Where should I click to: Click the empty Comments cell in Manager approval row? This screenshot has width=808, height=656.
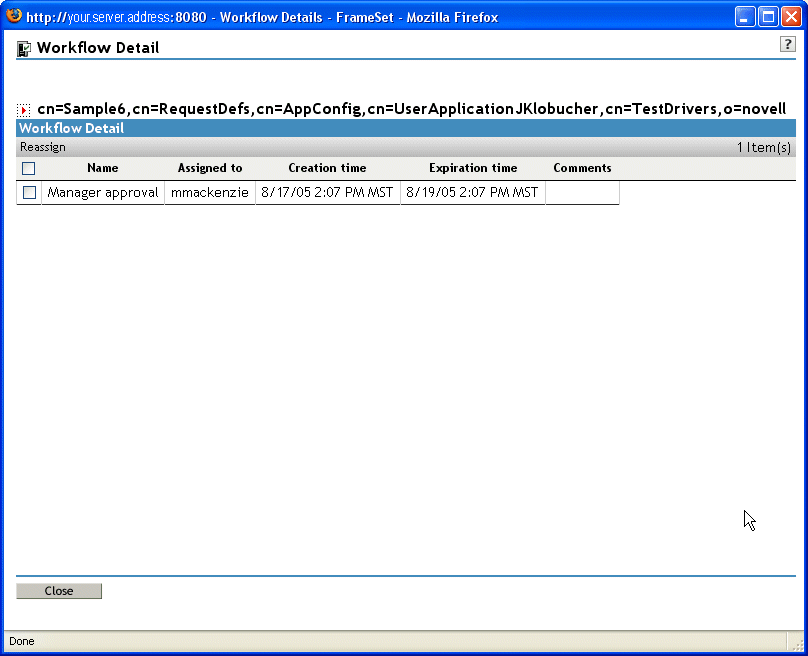tap(582, 193)
